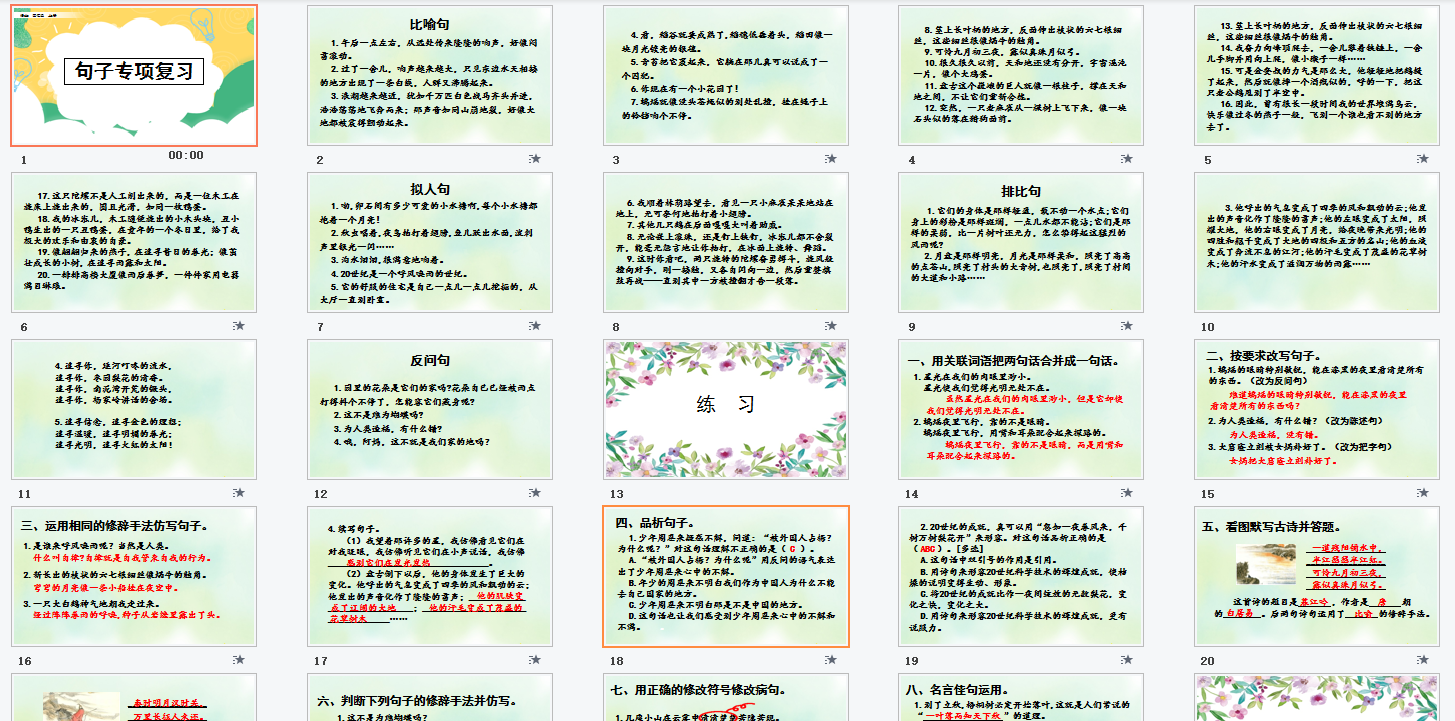Click the slide number label 8

click(x=616, y=327)
